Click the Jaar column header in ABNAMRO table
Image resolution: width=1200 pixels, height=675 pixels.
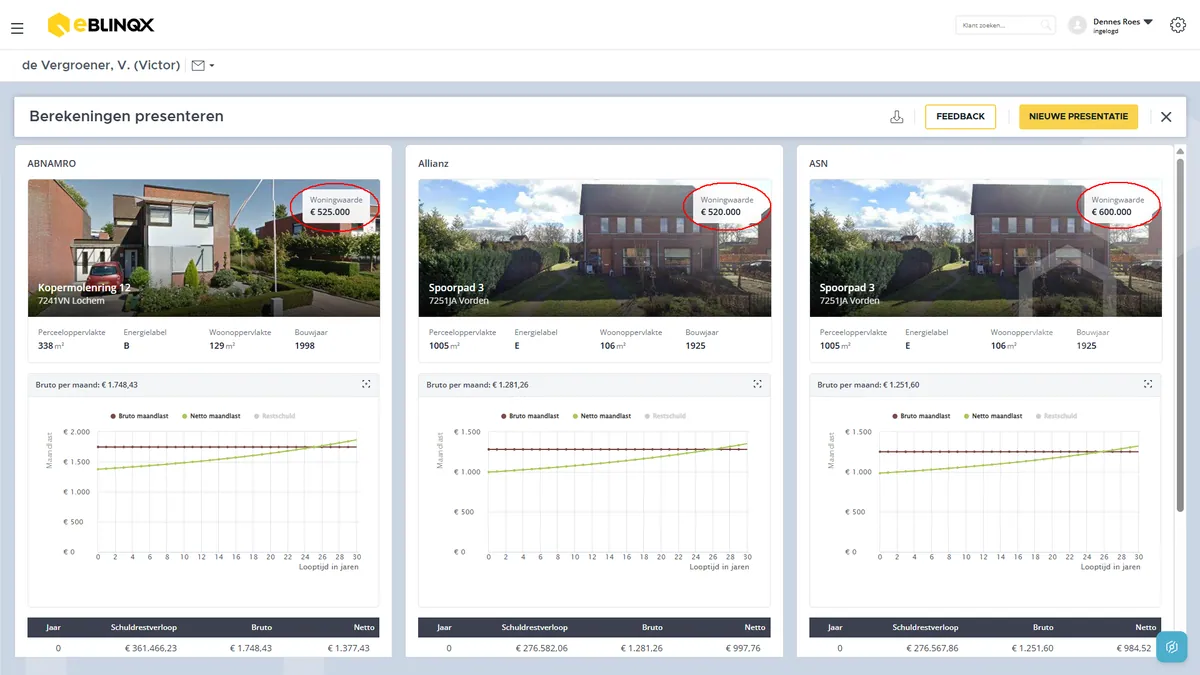coord(54,627)
